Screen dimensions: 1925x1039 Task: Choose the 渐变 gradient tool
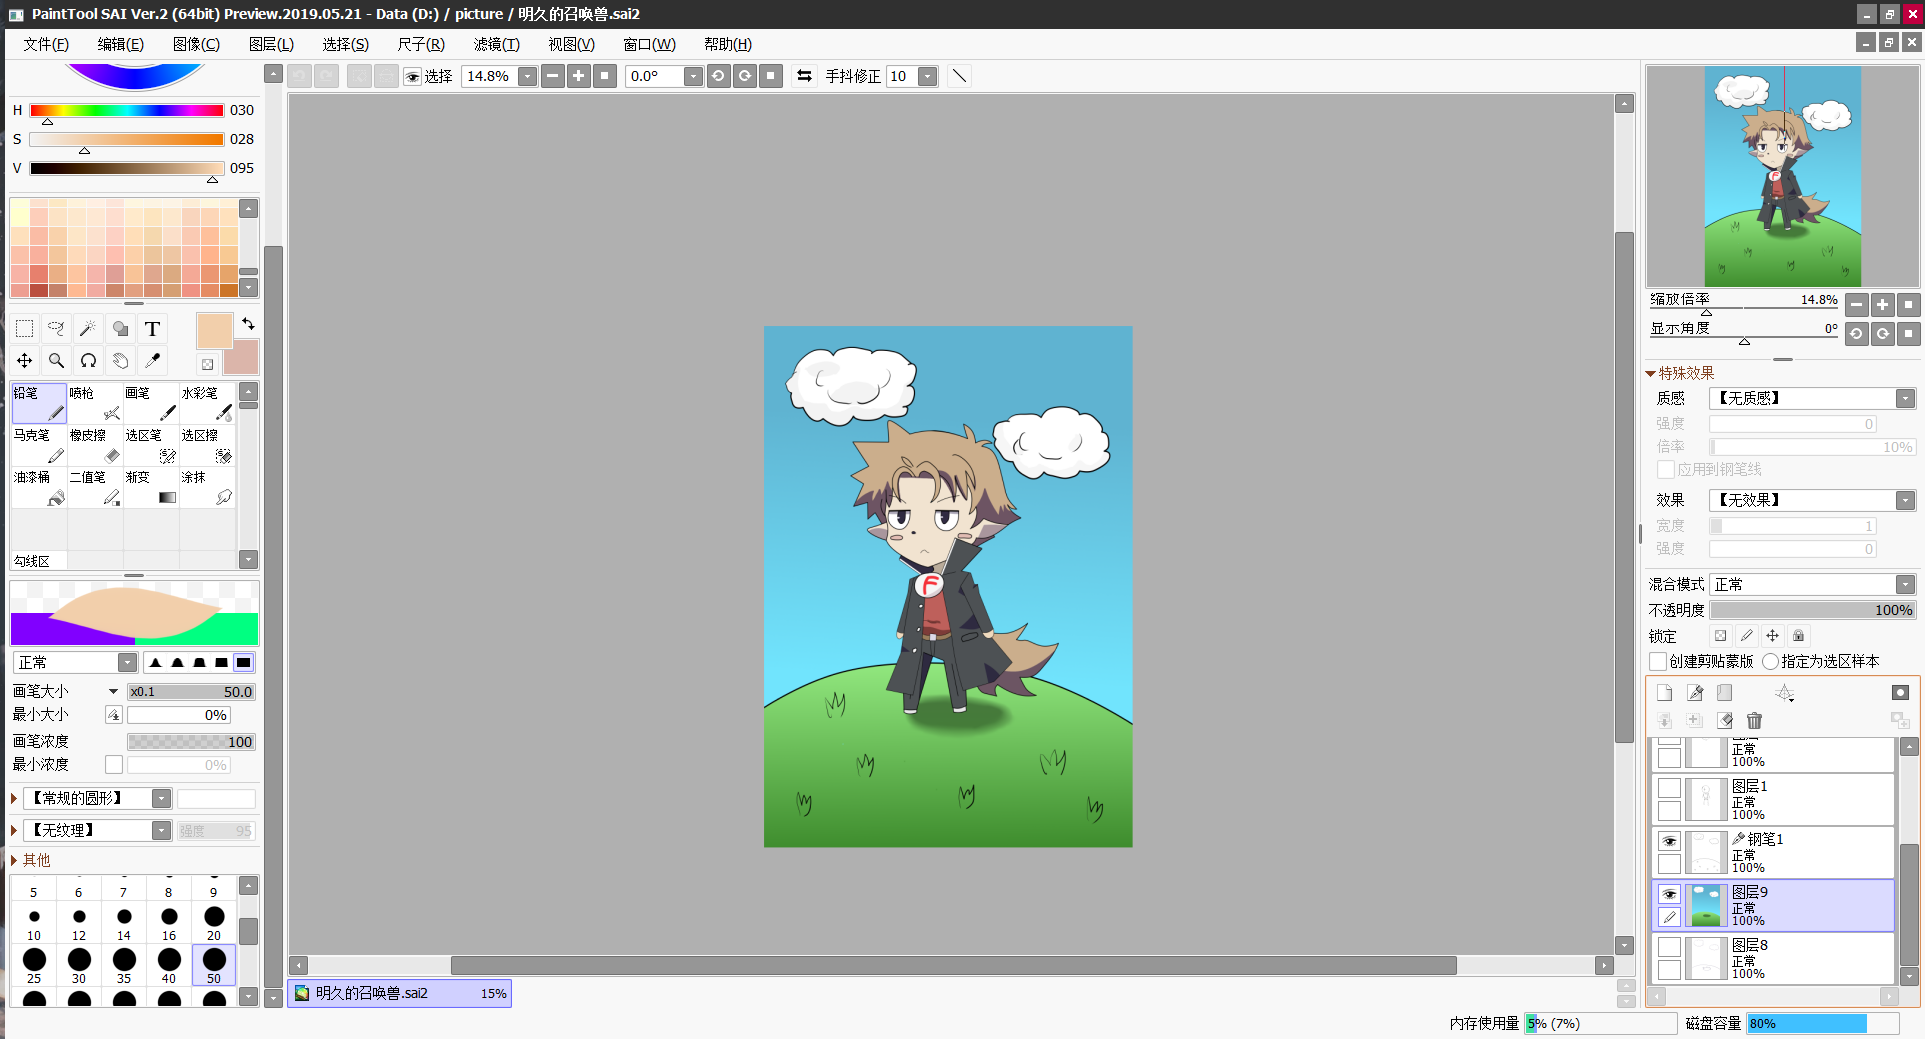pos(151,488)
